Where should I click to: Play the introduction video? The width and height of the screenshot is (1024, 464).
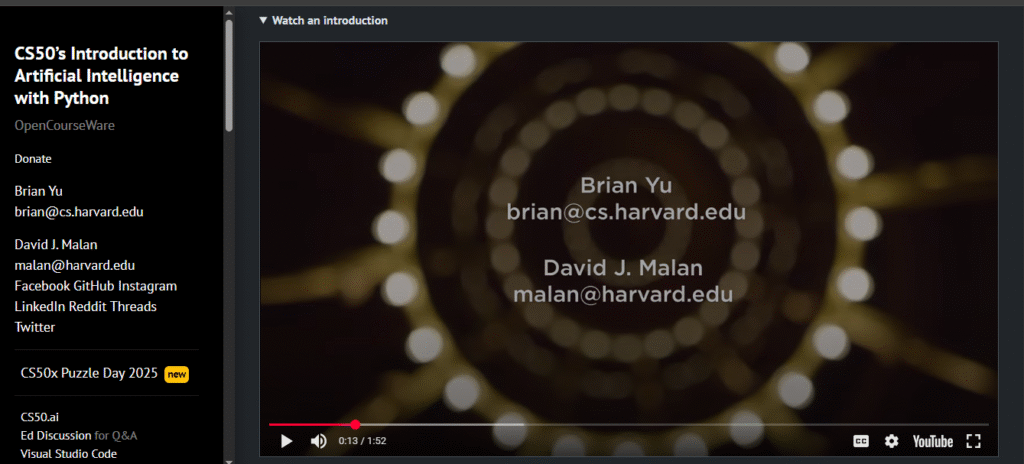pos(286,441)
